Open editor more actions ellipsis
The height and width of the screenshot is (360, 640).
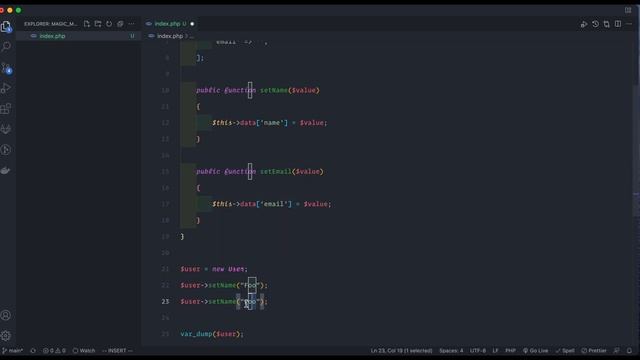(629, 24)
